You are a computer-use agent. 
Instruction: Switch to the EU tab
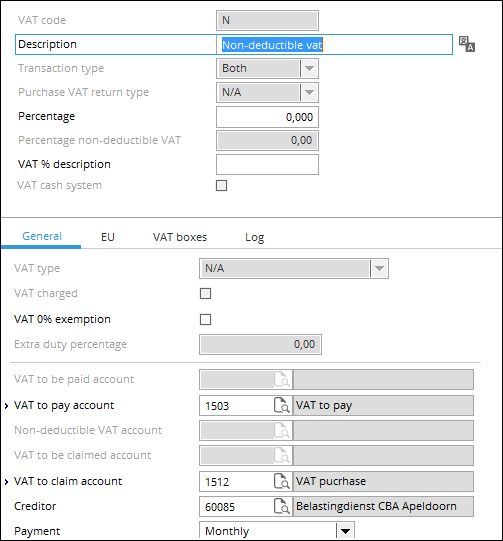[x=108, y=237]
